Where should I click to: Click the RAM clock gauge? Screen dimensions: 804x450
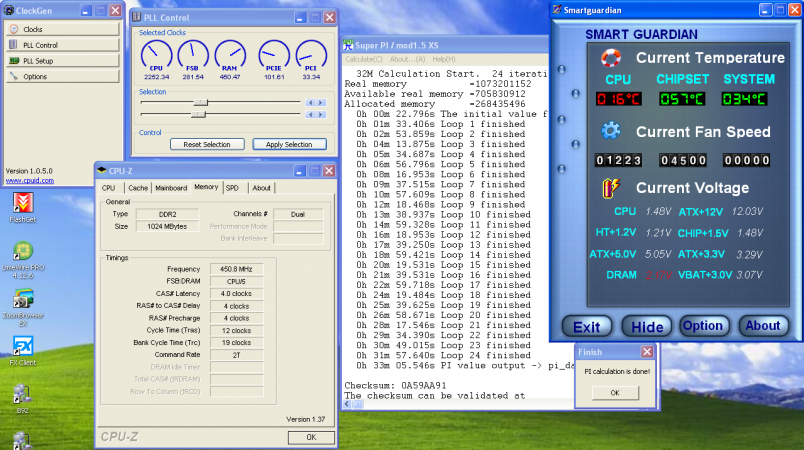tap(230, 56)
